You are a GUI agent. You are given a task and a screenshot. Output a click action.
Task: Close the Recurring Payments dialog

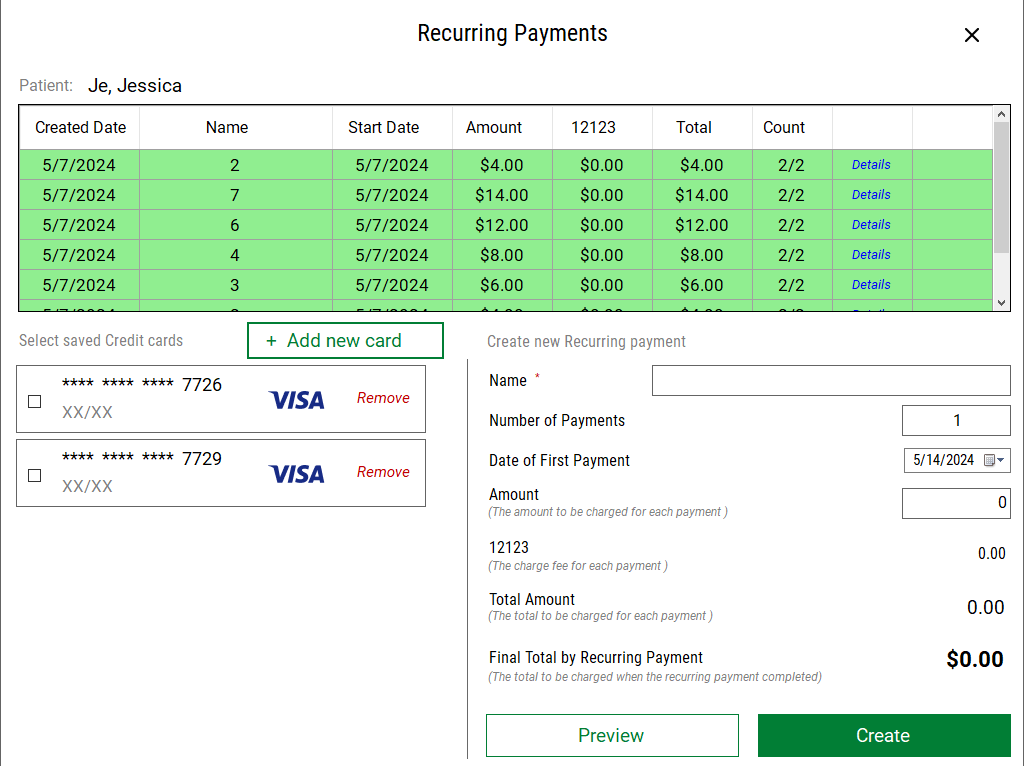pyautogui.click(x=971, y=34)
